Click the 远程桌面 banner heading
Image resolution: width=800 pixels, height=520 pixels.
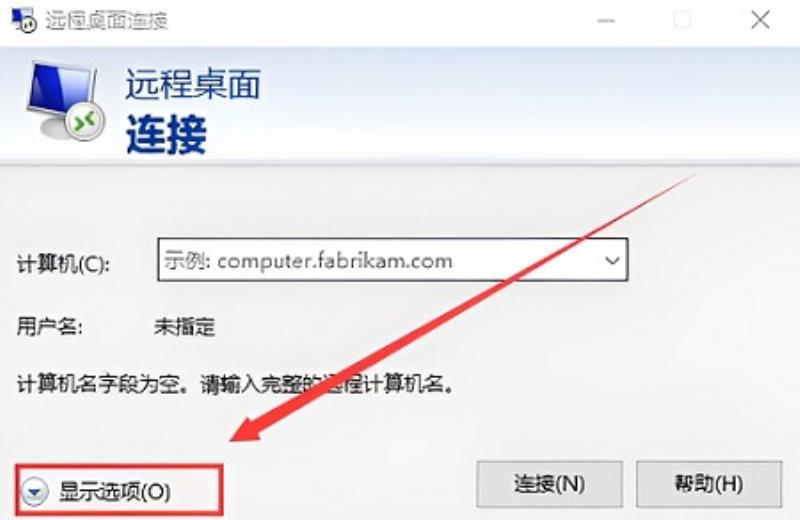193,84
